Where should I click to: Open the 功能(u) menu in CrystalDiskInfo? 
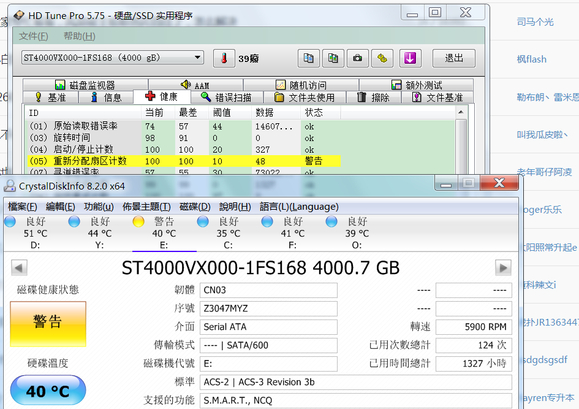[x=99, y=207]
